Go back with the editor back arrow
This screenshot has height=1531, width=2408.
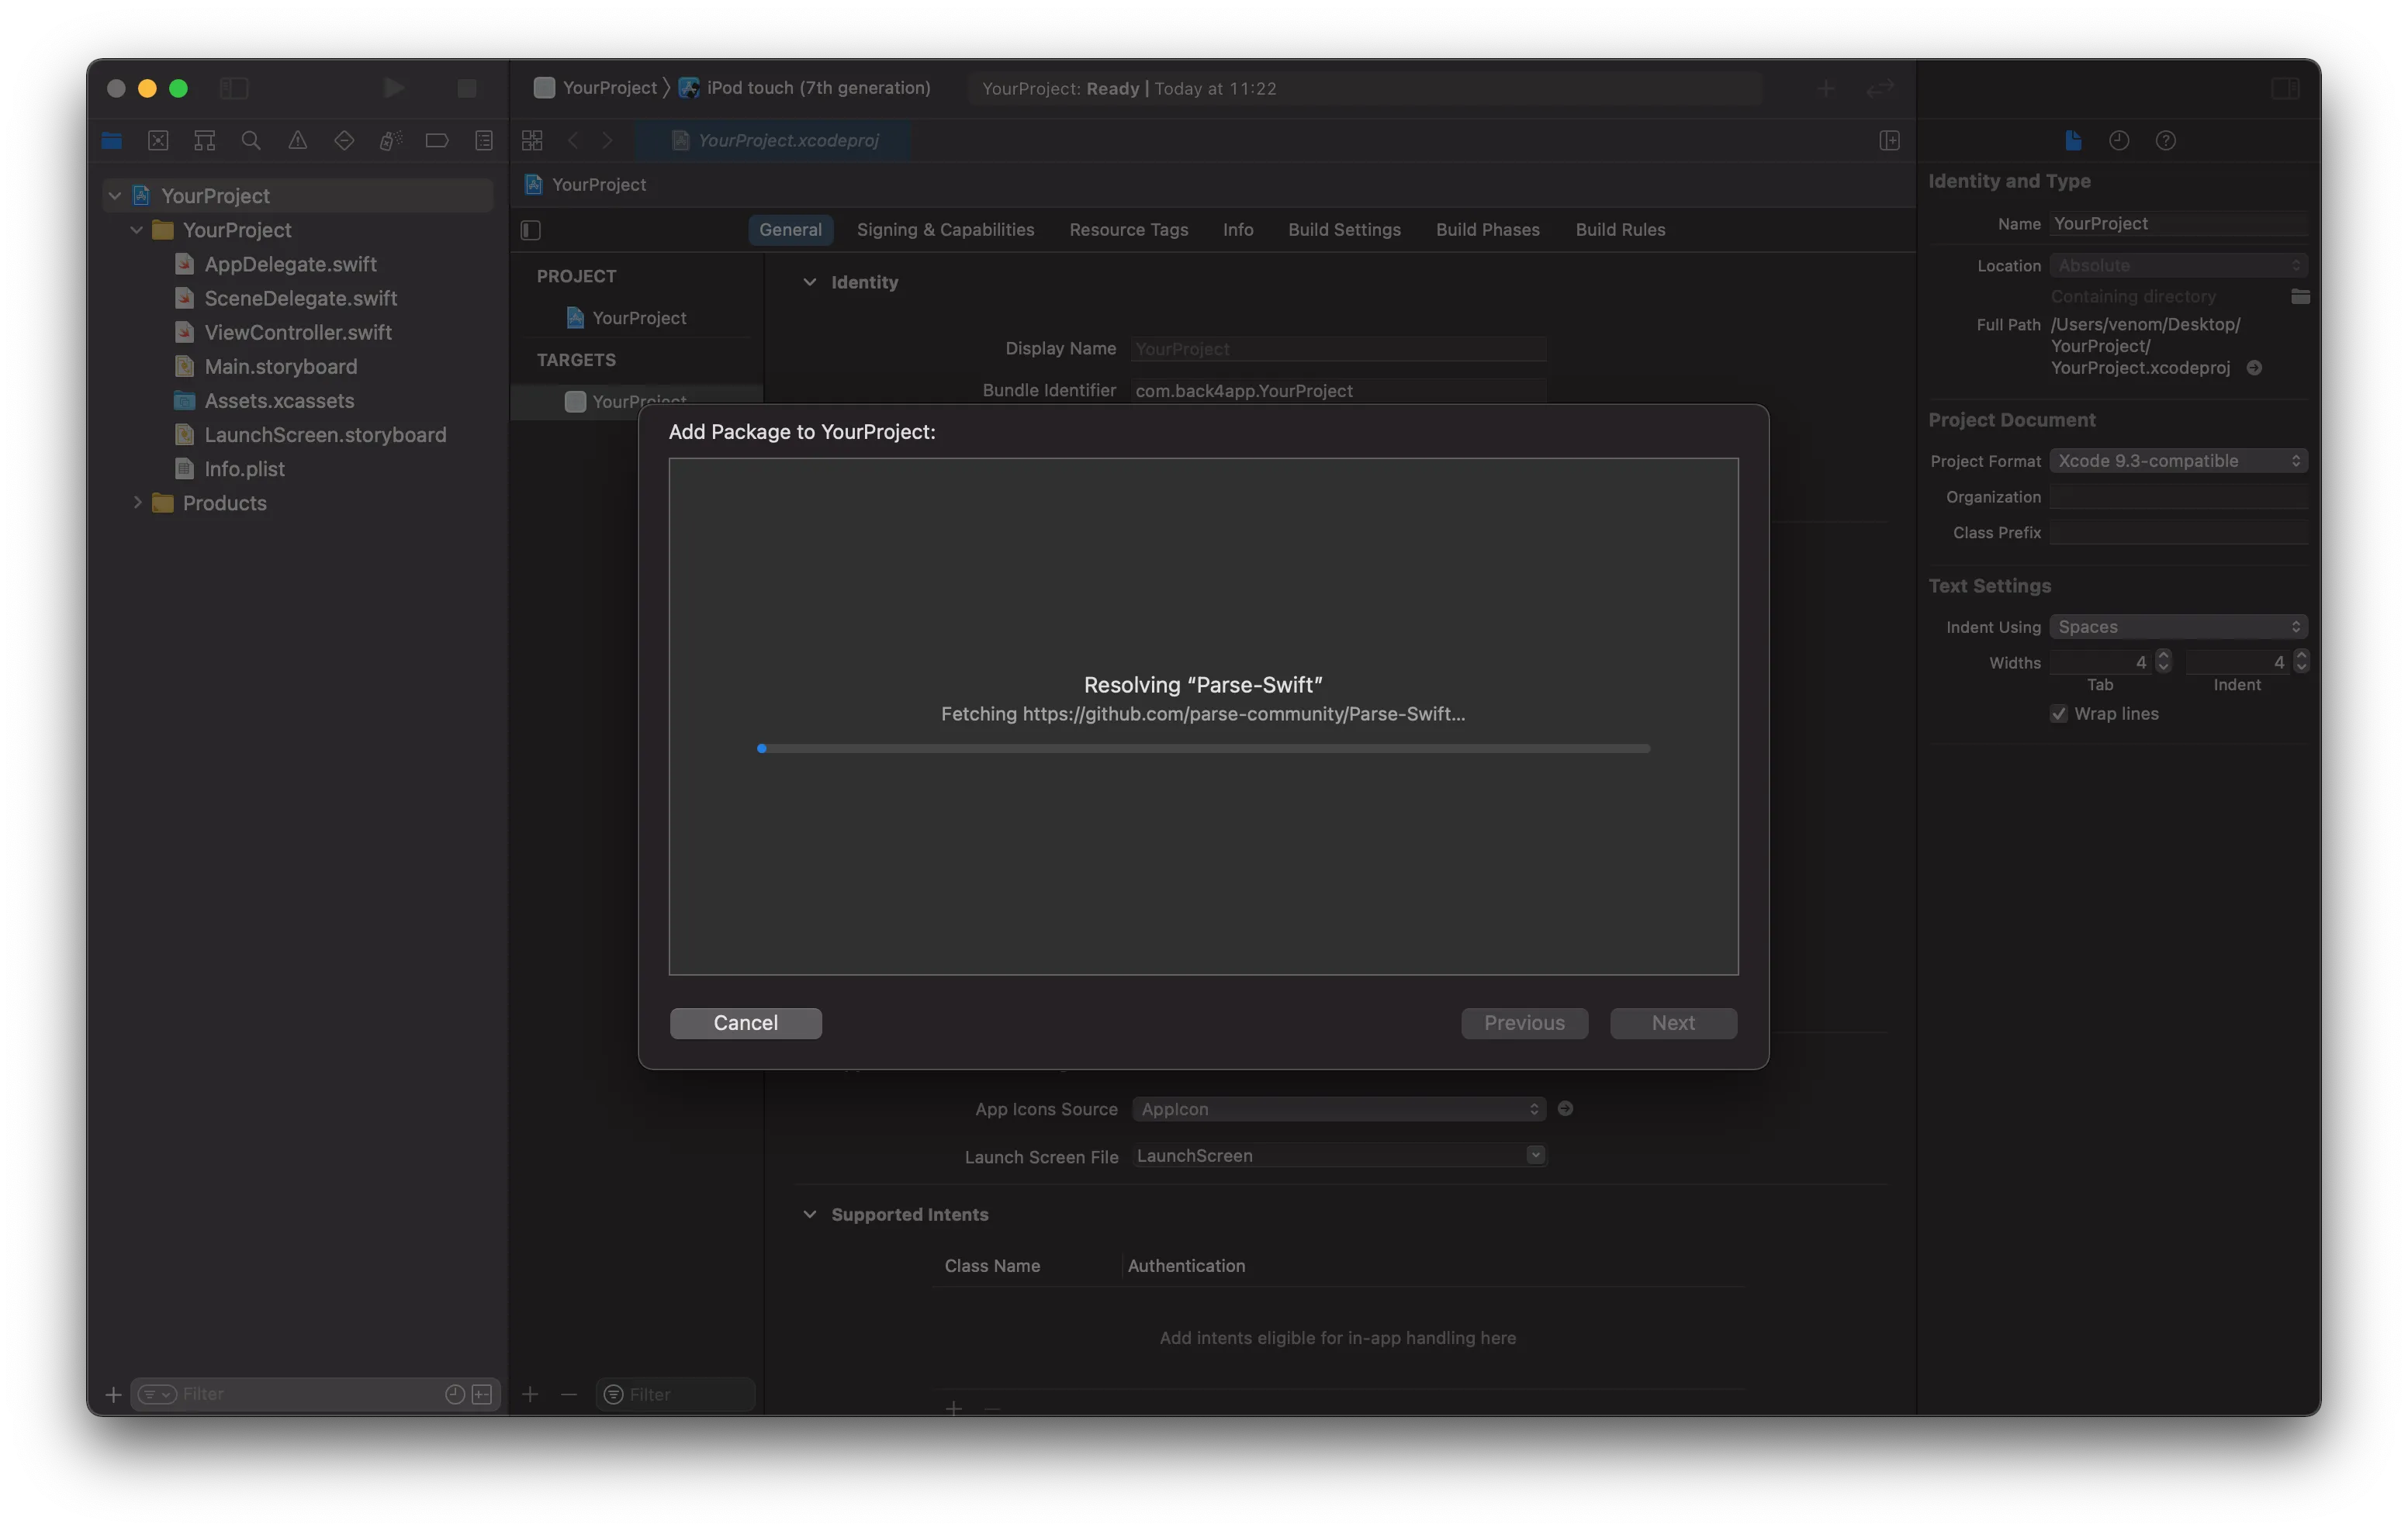point(573,141)
